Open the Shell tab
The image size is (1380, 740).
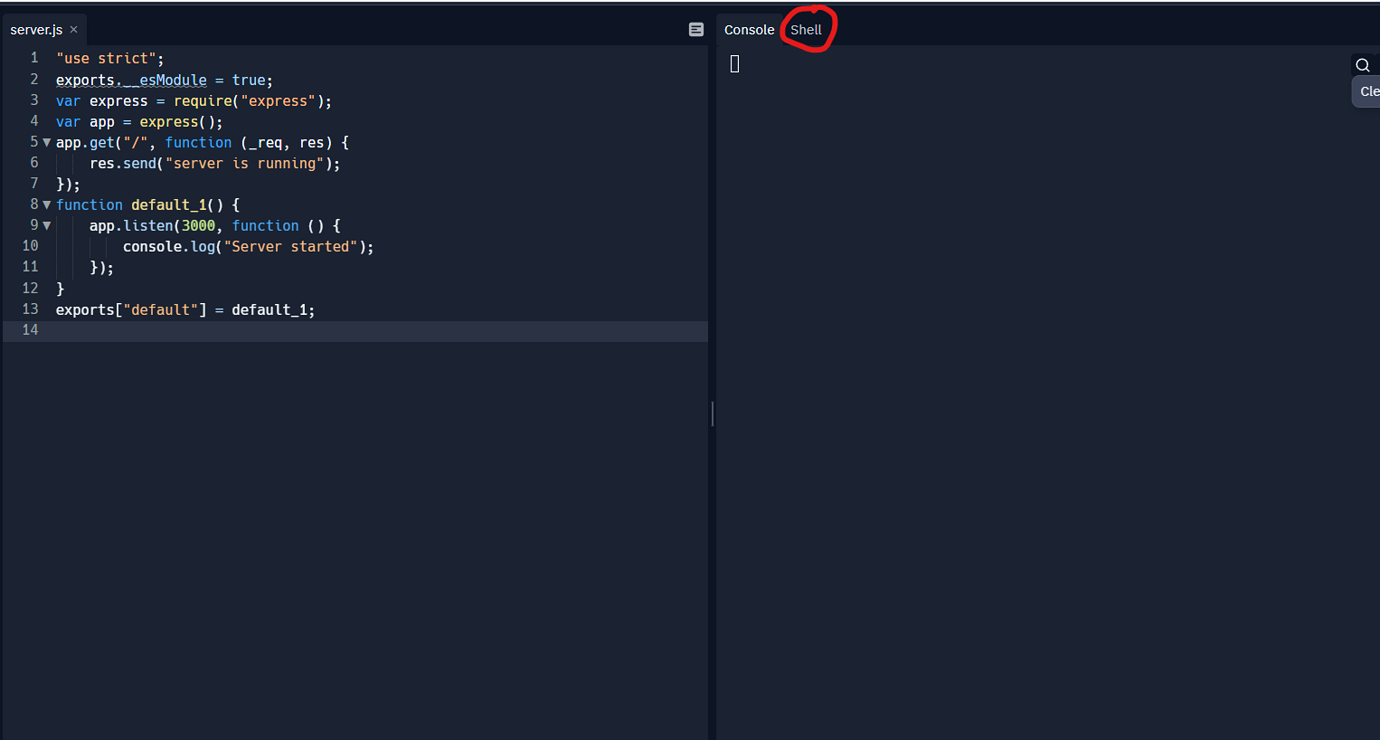click(806, 30)
